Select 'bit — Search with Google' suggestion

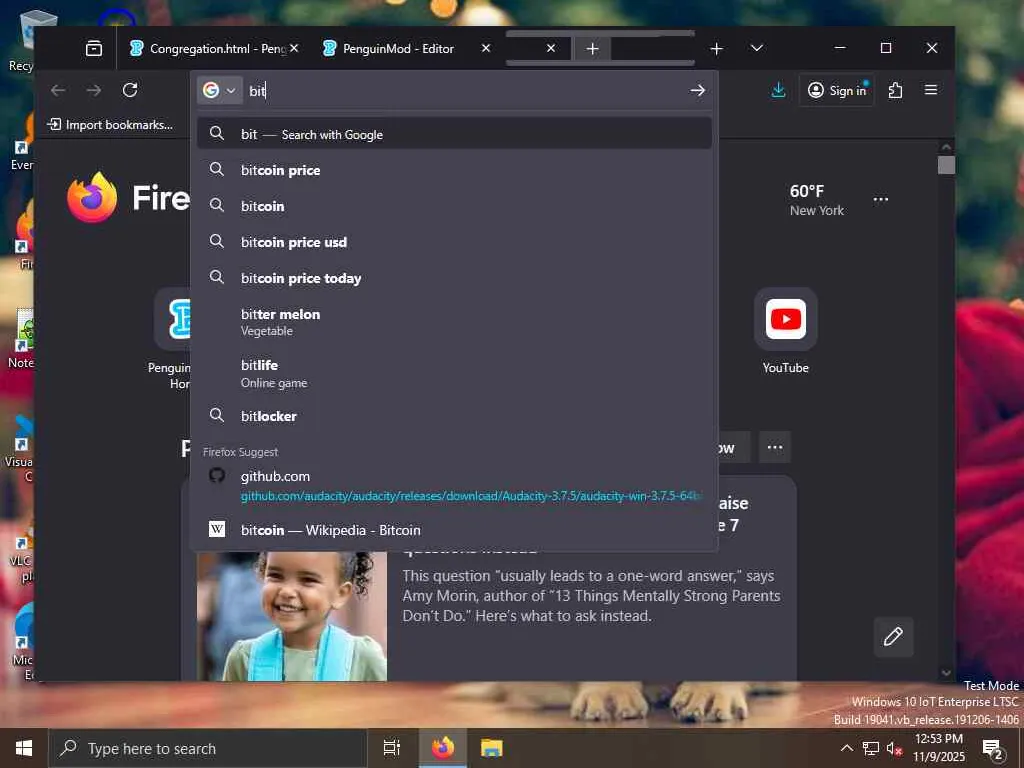[x=455, y=134]
